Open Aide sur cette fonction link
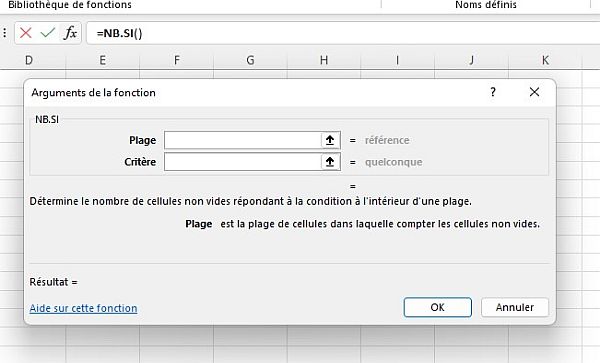Viewport: 600px width, 363px height. [x=83, y=308]
